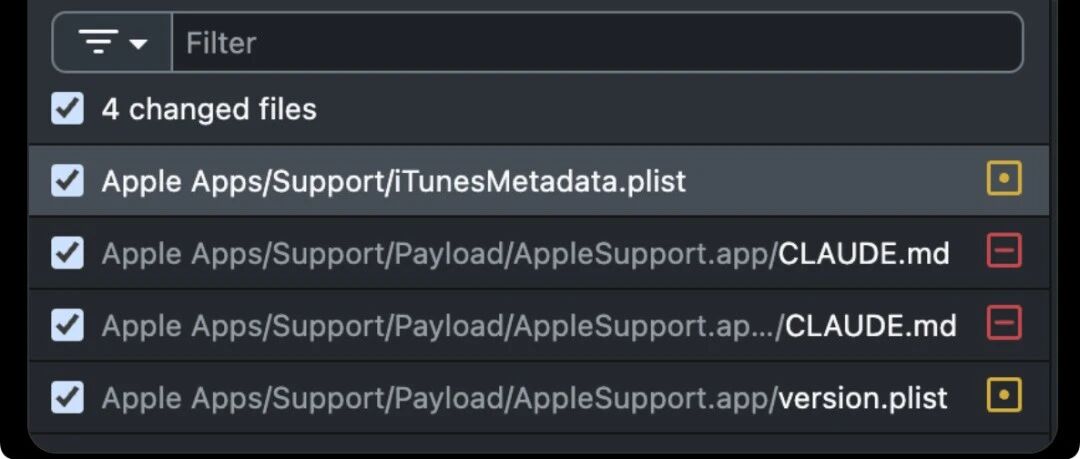Click the gray Apple Apps/Support/Payload path of version.plist
Screen dimensions: 1080x459
pos(305,398)
